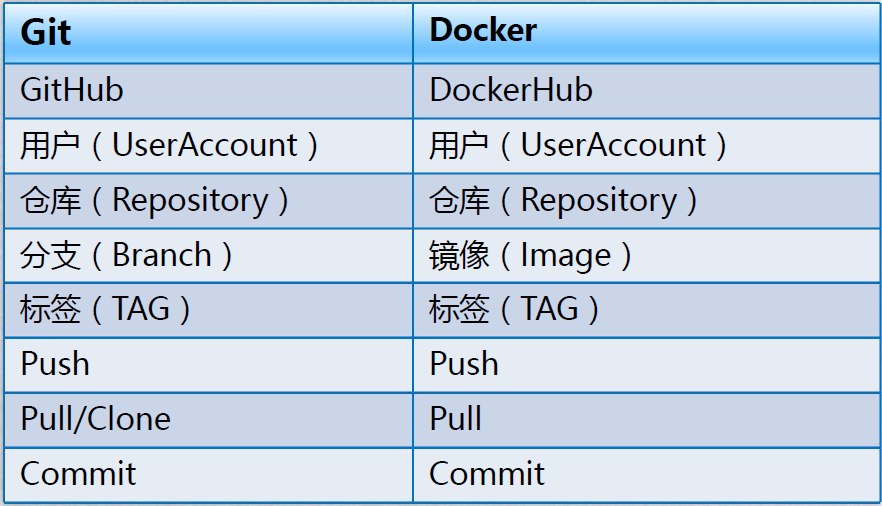Click the Git column header
Screen dimensions: 882x506
(x=46, y=32)
